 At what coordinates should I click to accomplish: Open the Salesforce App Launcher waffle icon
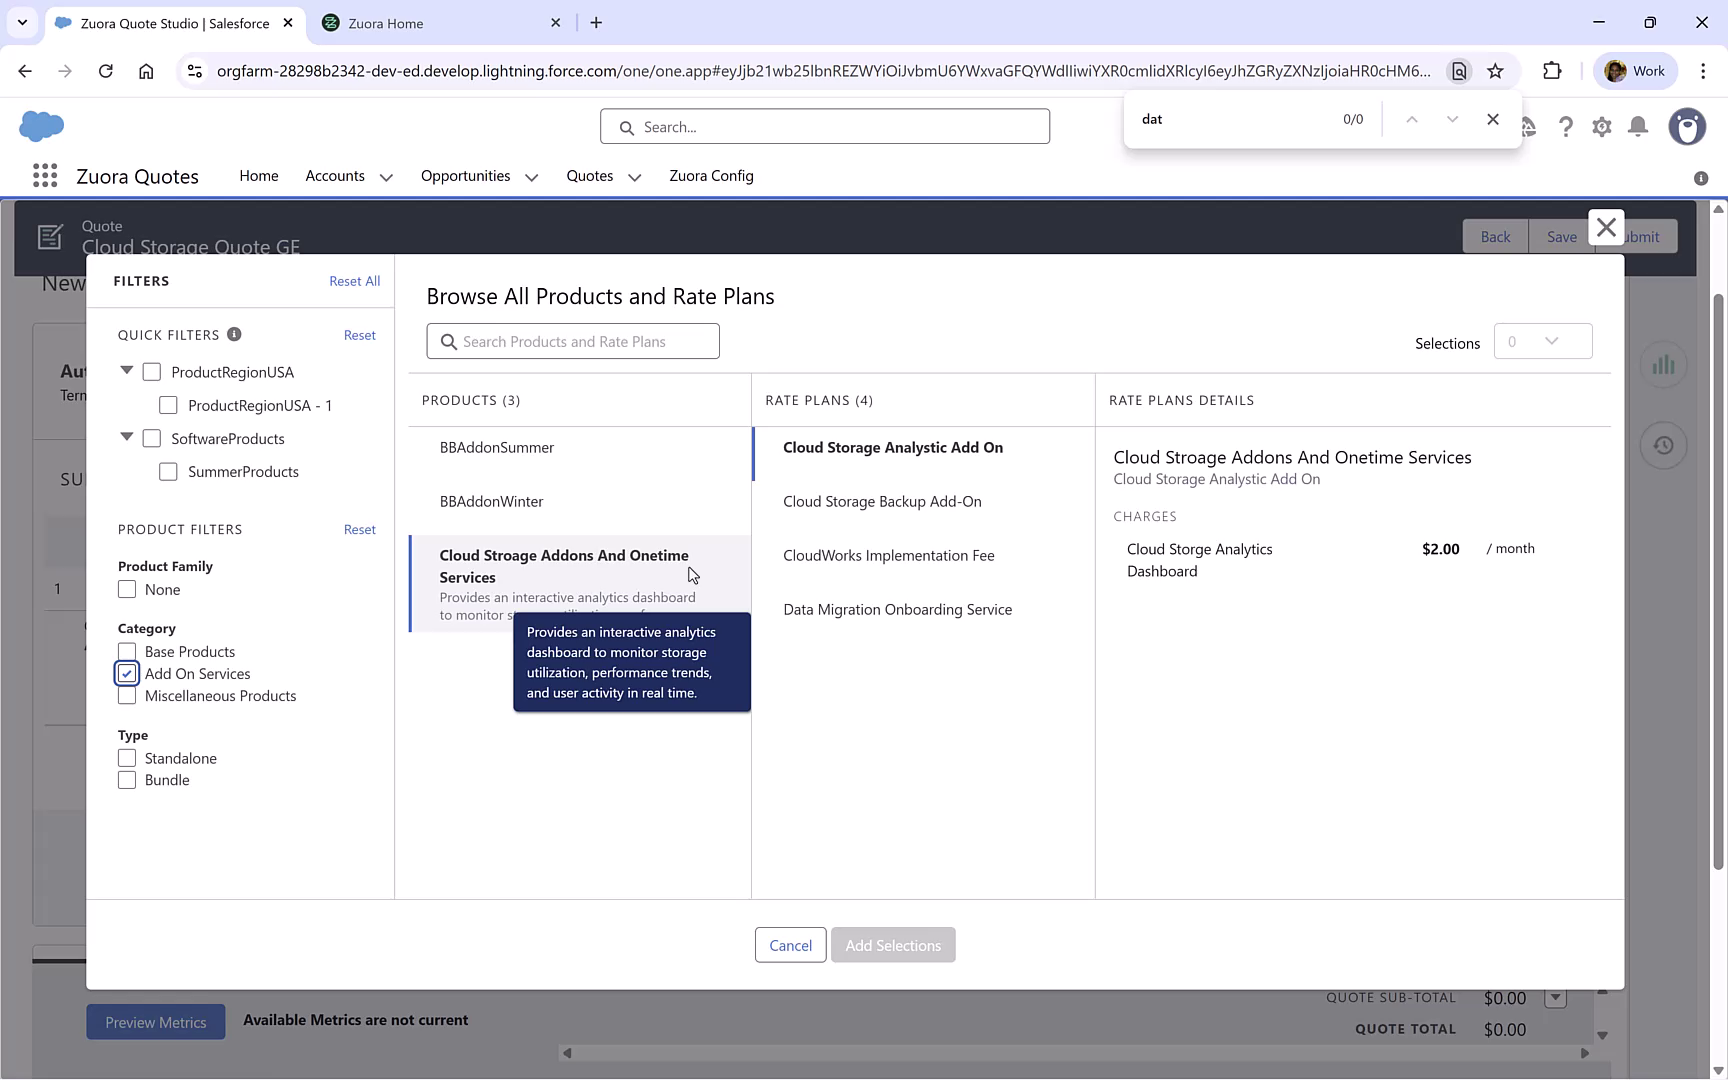click(43, 175)
